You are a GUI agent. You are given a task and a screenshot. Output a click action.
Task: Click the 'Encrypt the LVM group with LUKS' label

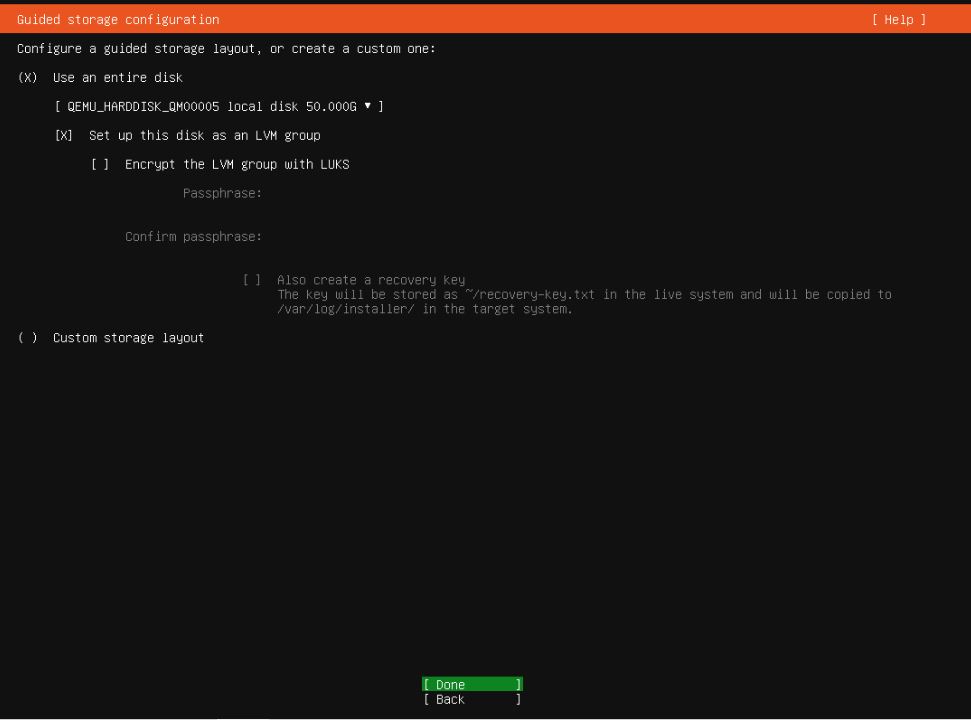point(237,164)
